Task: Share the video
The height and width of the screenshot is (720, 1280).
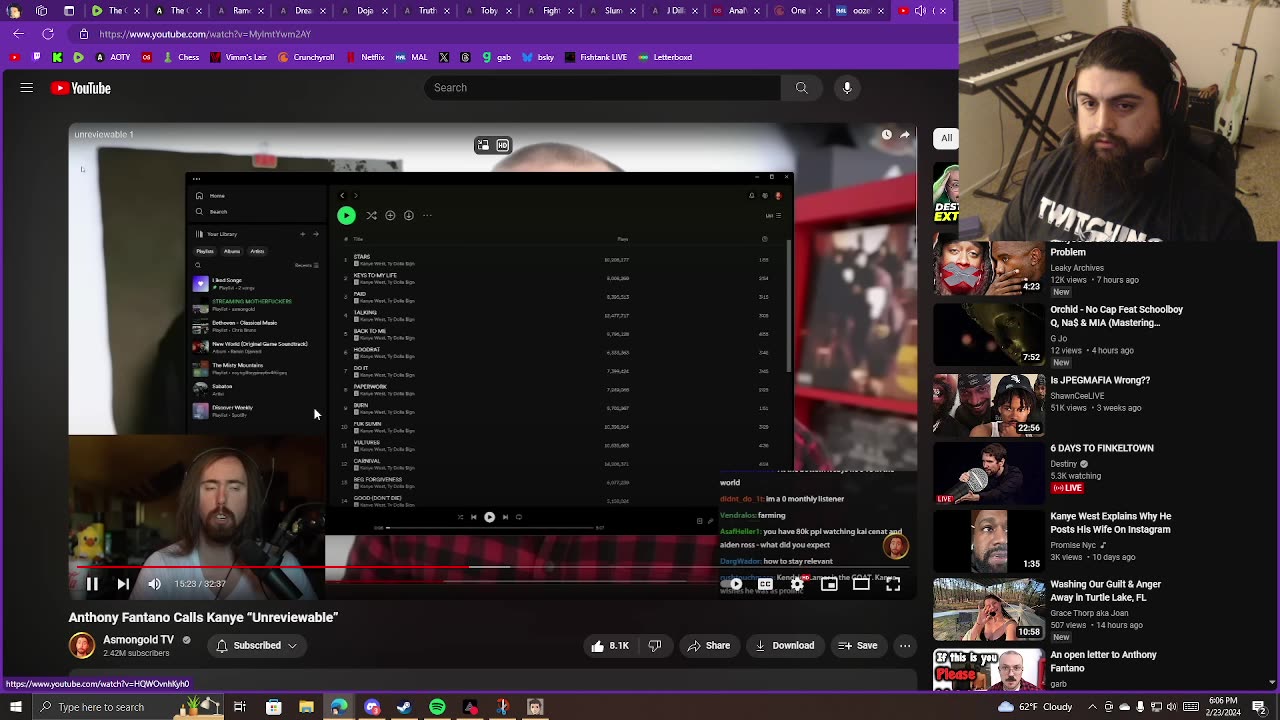Action: [x=708, y=646]
